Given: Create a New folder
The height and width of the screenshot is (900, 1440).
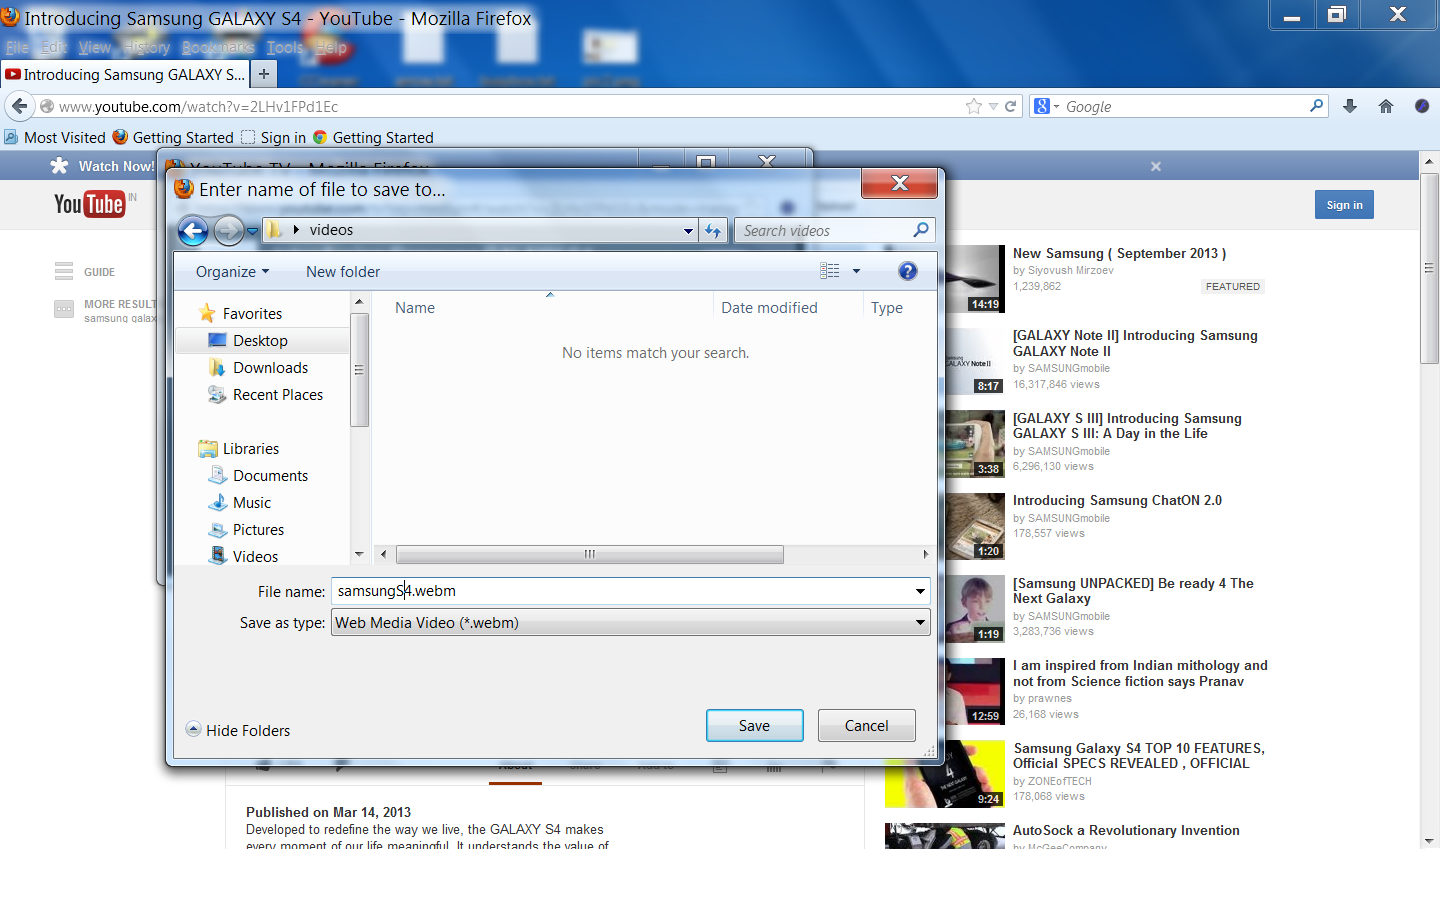Looking at the screenshot, I should 343,272.
